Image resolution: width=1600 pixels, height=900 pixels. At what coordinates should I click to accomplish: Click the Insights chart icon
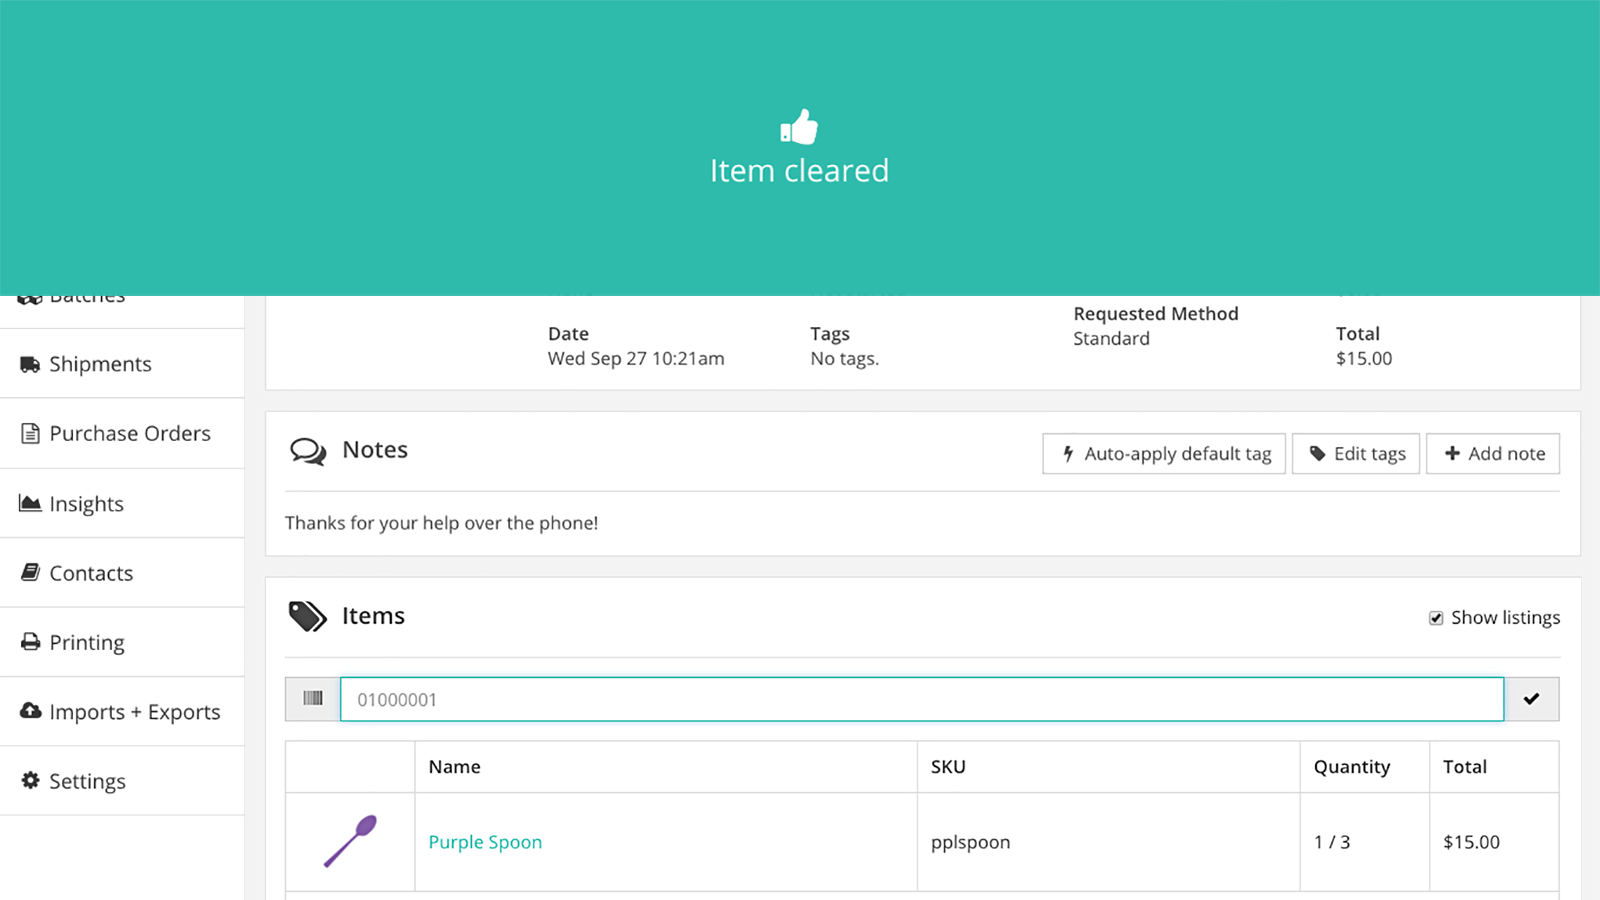click(x=30, y=503)
